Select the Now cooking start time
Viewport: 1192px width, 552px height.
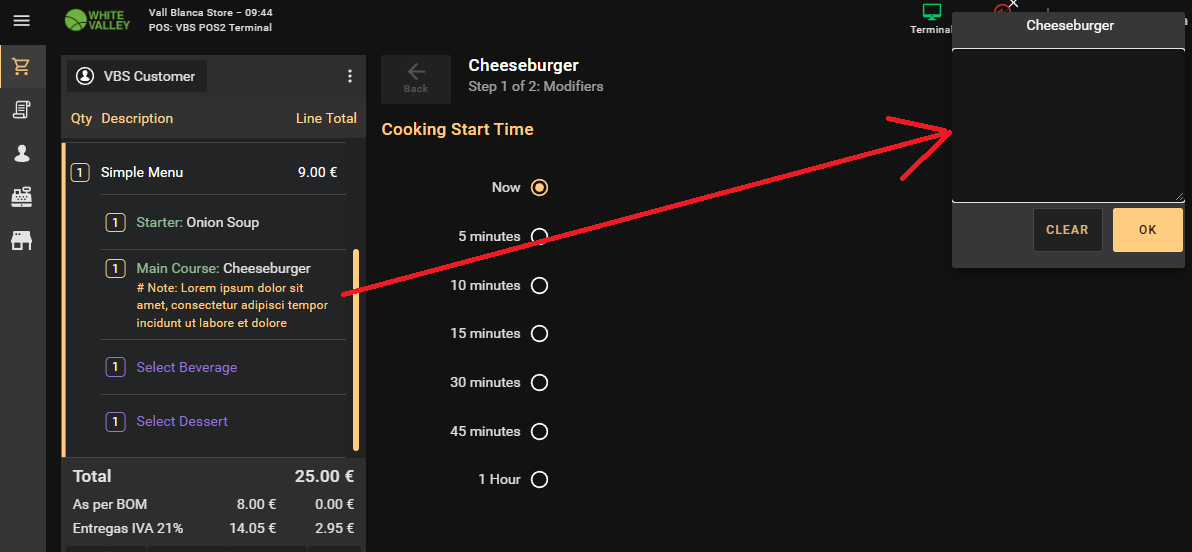(540, 187)
